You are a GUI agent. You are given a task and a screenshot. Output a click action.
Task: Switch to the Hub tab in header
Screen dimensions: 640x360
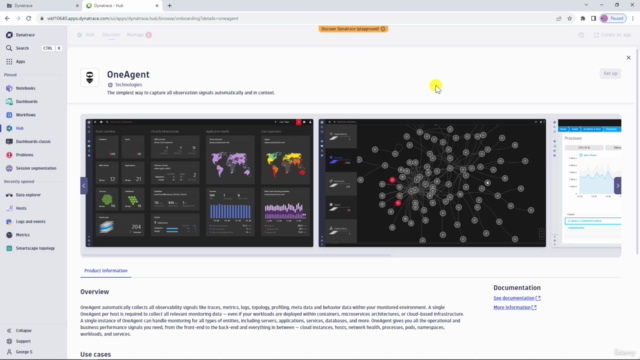coord(86,35)
